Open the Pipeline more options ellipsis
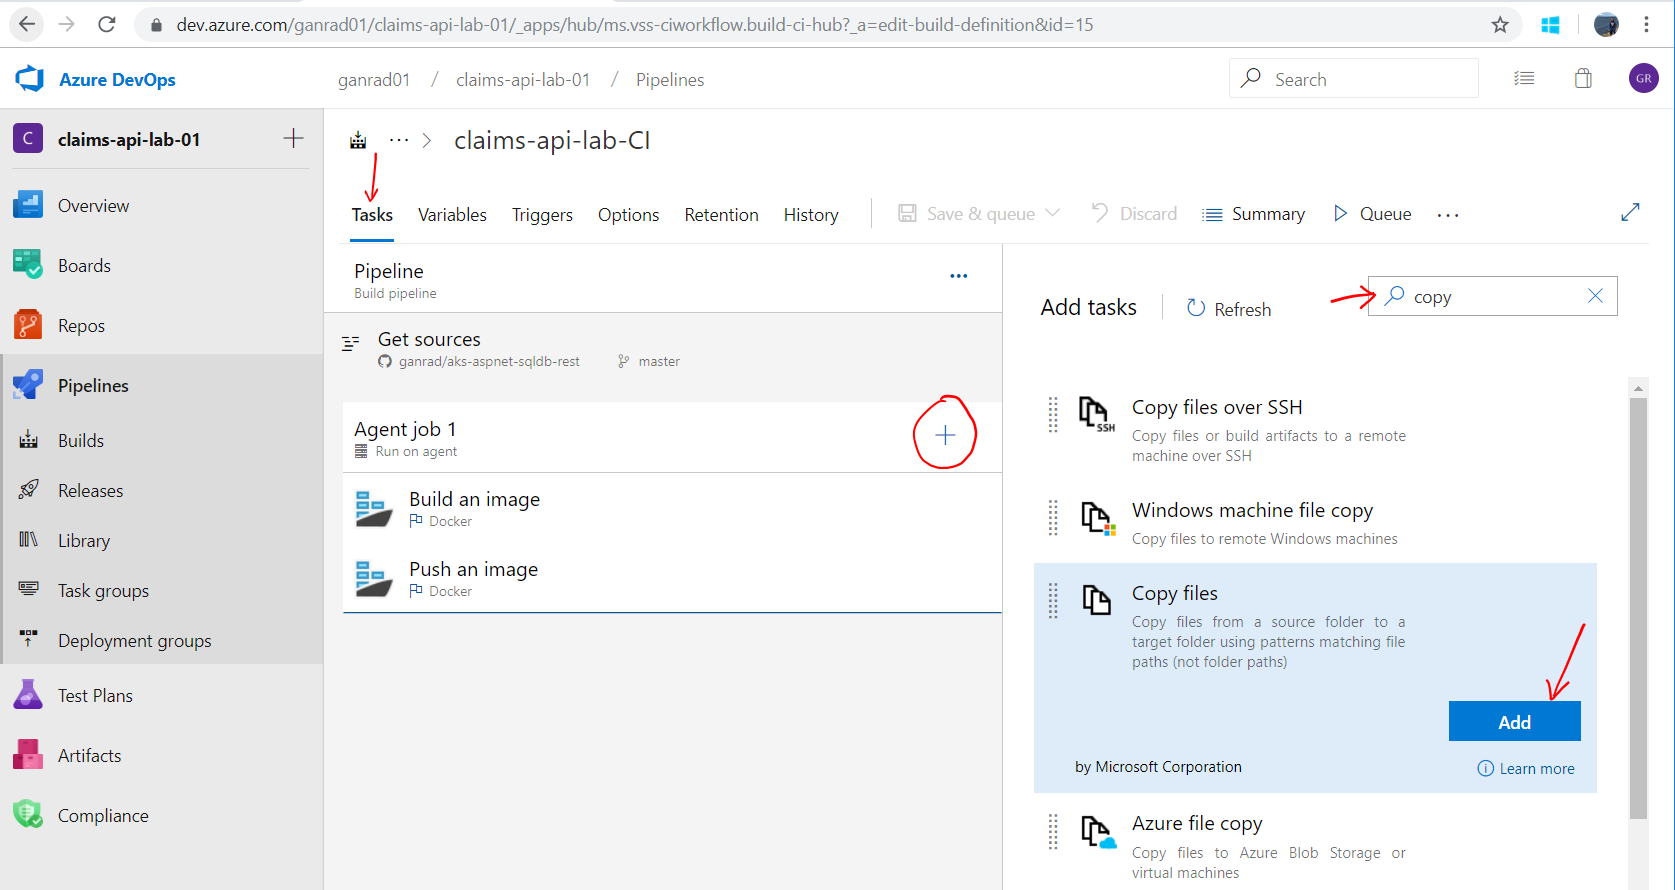Viewport: 1675px width, 890px height. pos(958,276)
